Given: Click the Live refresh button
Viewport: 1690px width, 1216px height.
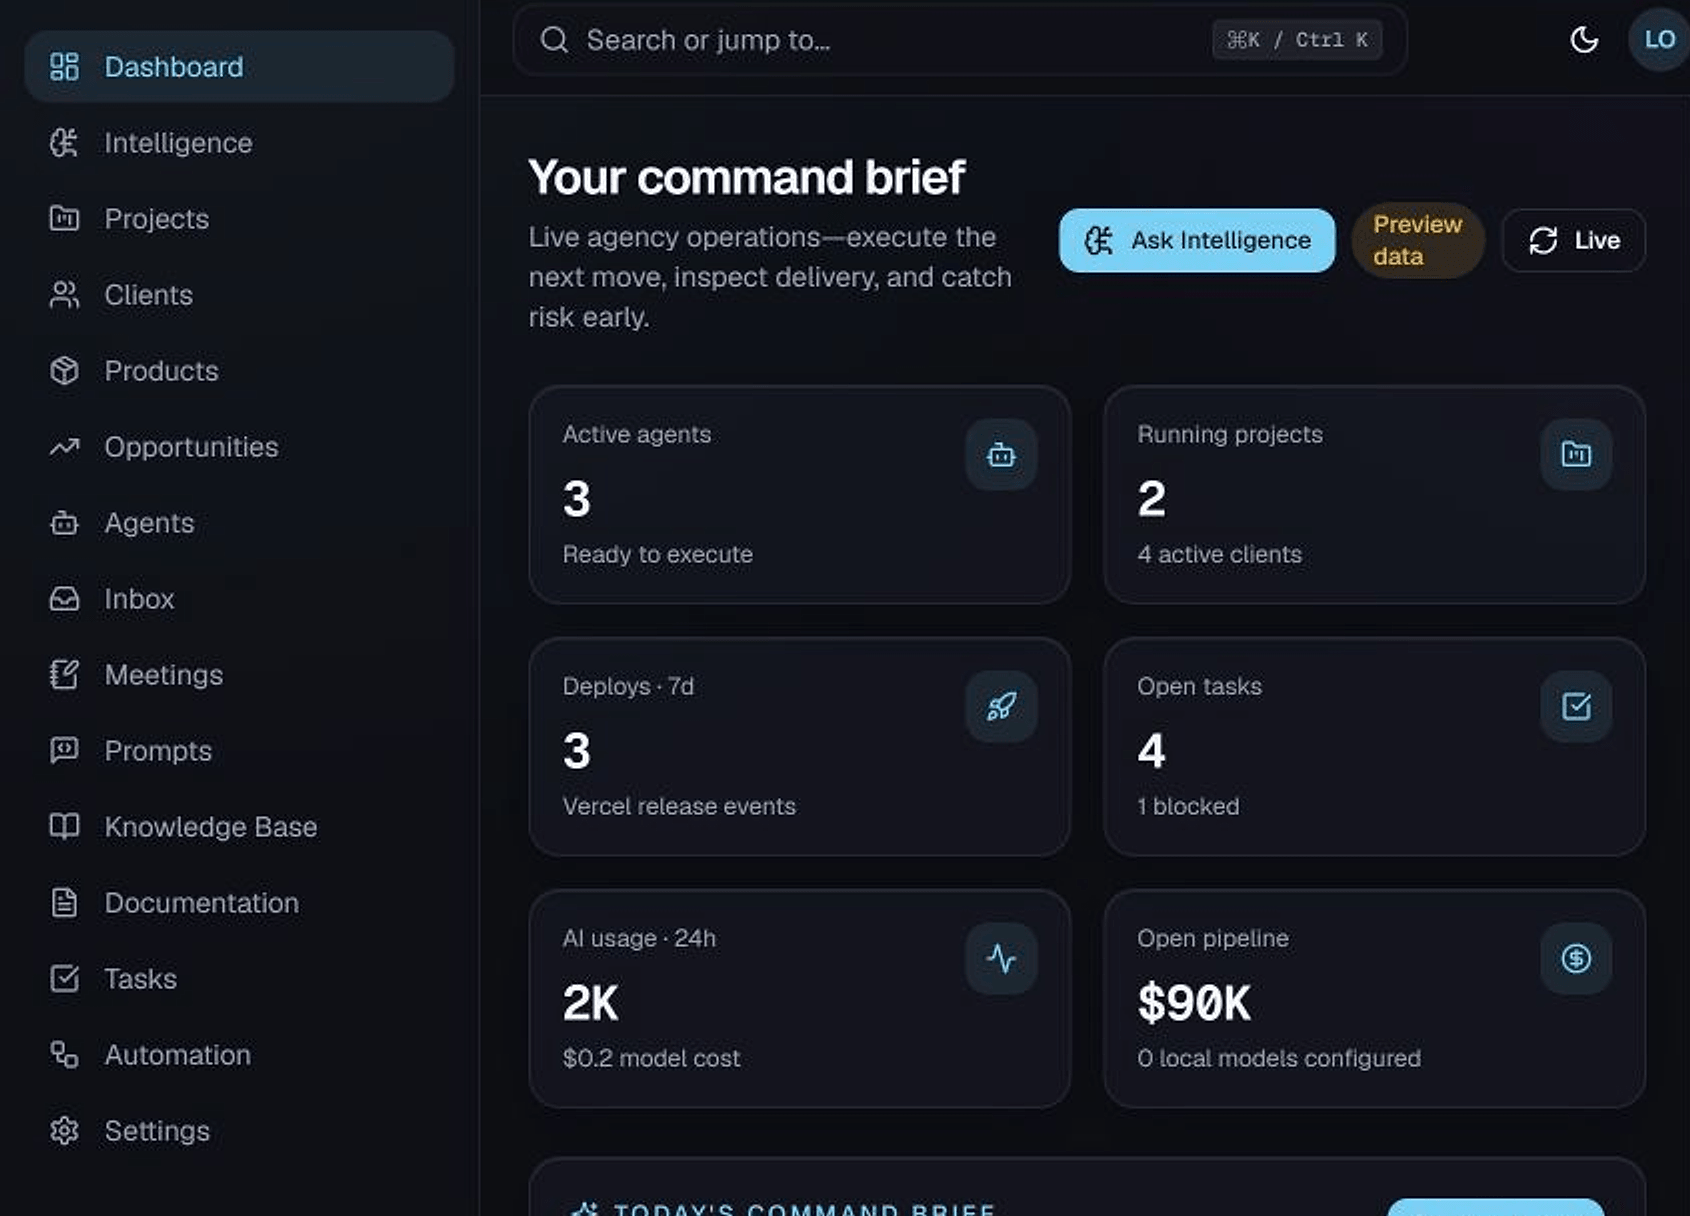Looking at the screenshot, I should coord(1574,240).
